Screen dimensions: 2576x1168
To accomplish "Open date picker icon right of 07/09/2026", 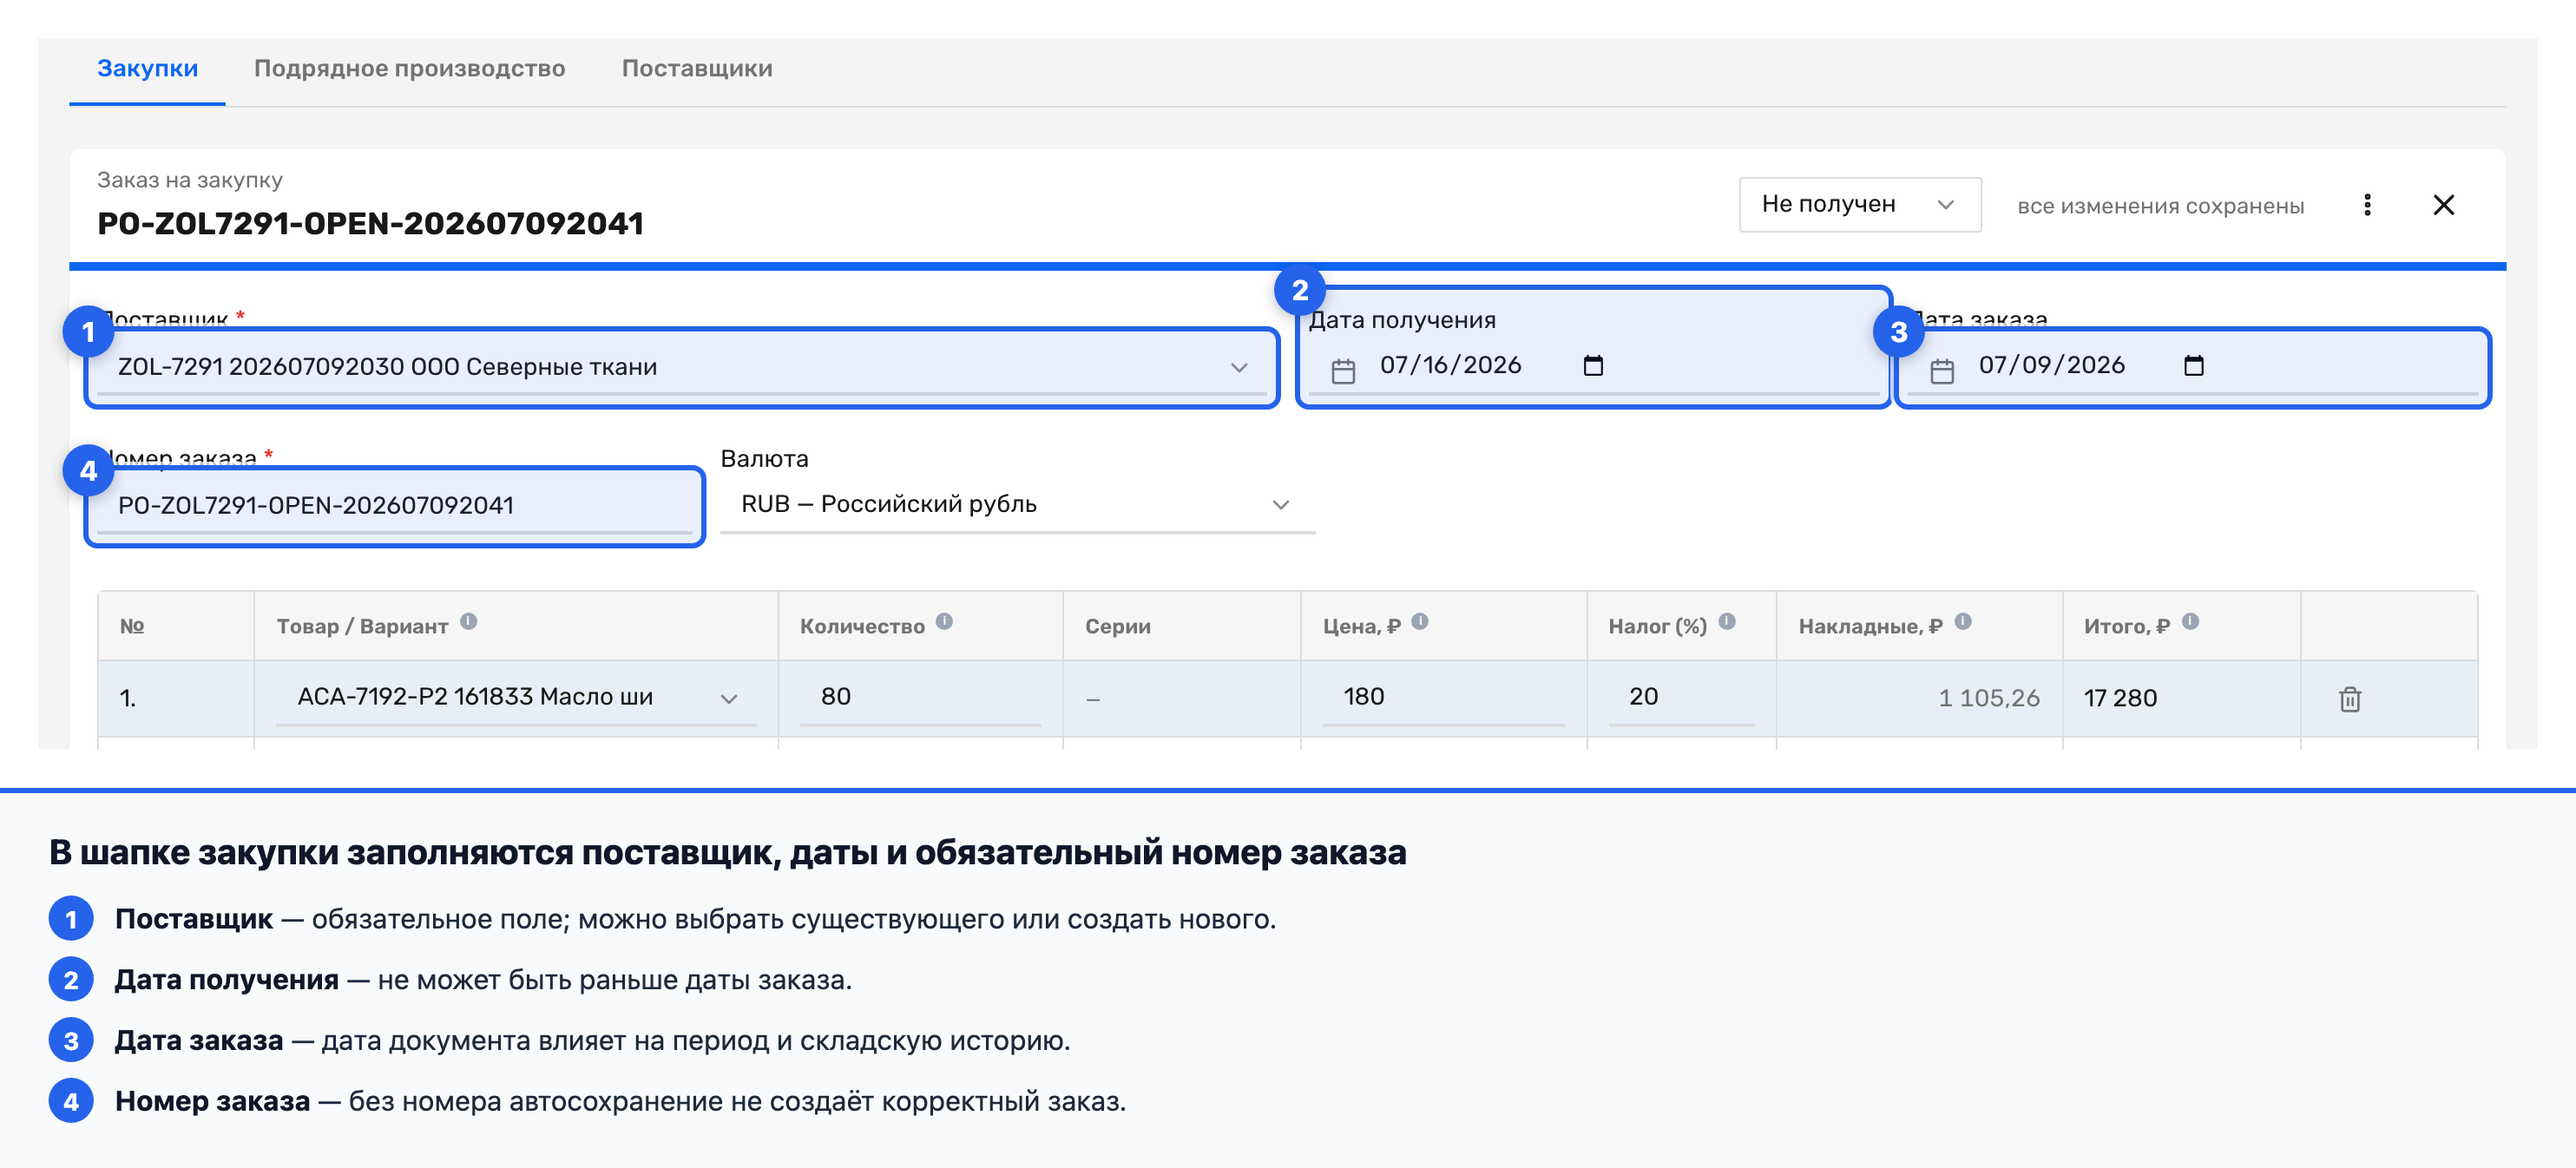I will [2193, 366].
